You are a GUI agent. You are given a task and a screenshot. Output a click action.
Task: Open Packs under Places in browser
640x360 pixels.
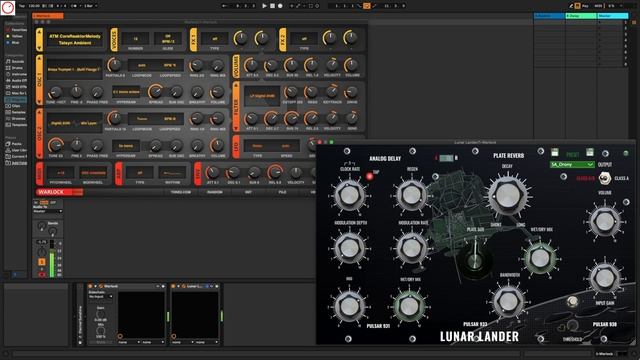[x=14, y=144]
